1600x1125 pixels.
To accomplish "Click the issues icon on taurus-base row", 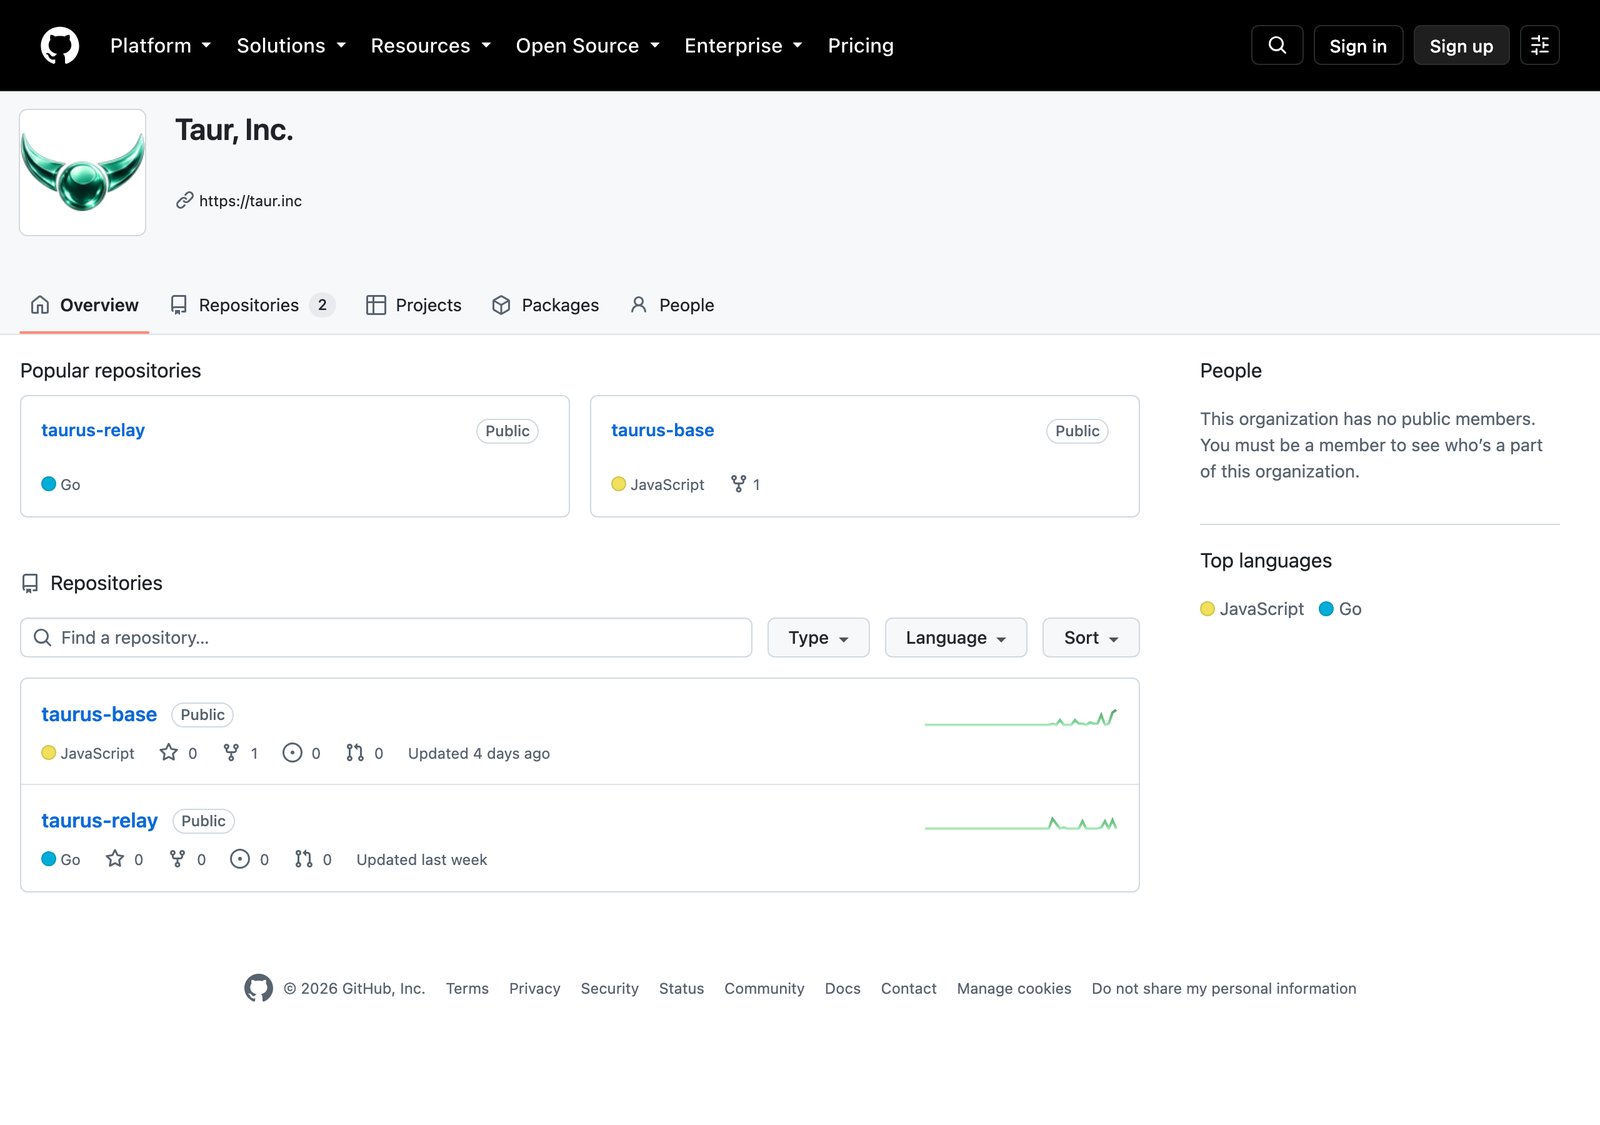I will coord(292,752).
